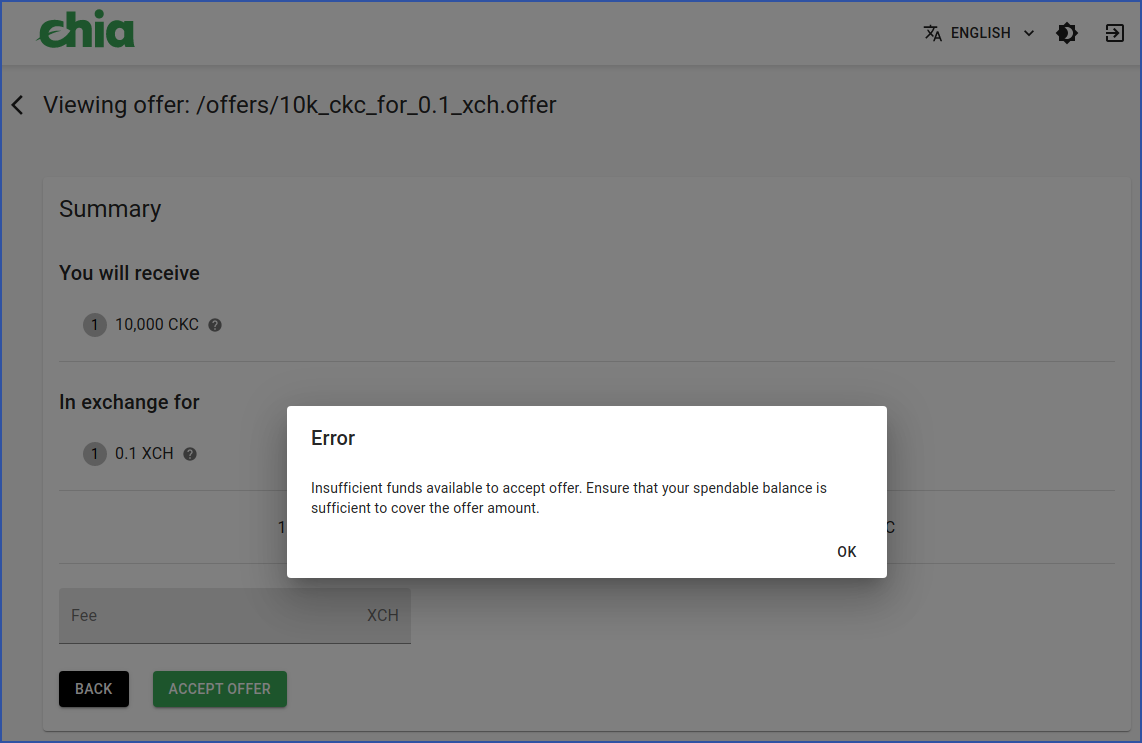1142x743 pixels.
Task: Click the 0.1 XCH amount text
Action: coord(144,454)
